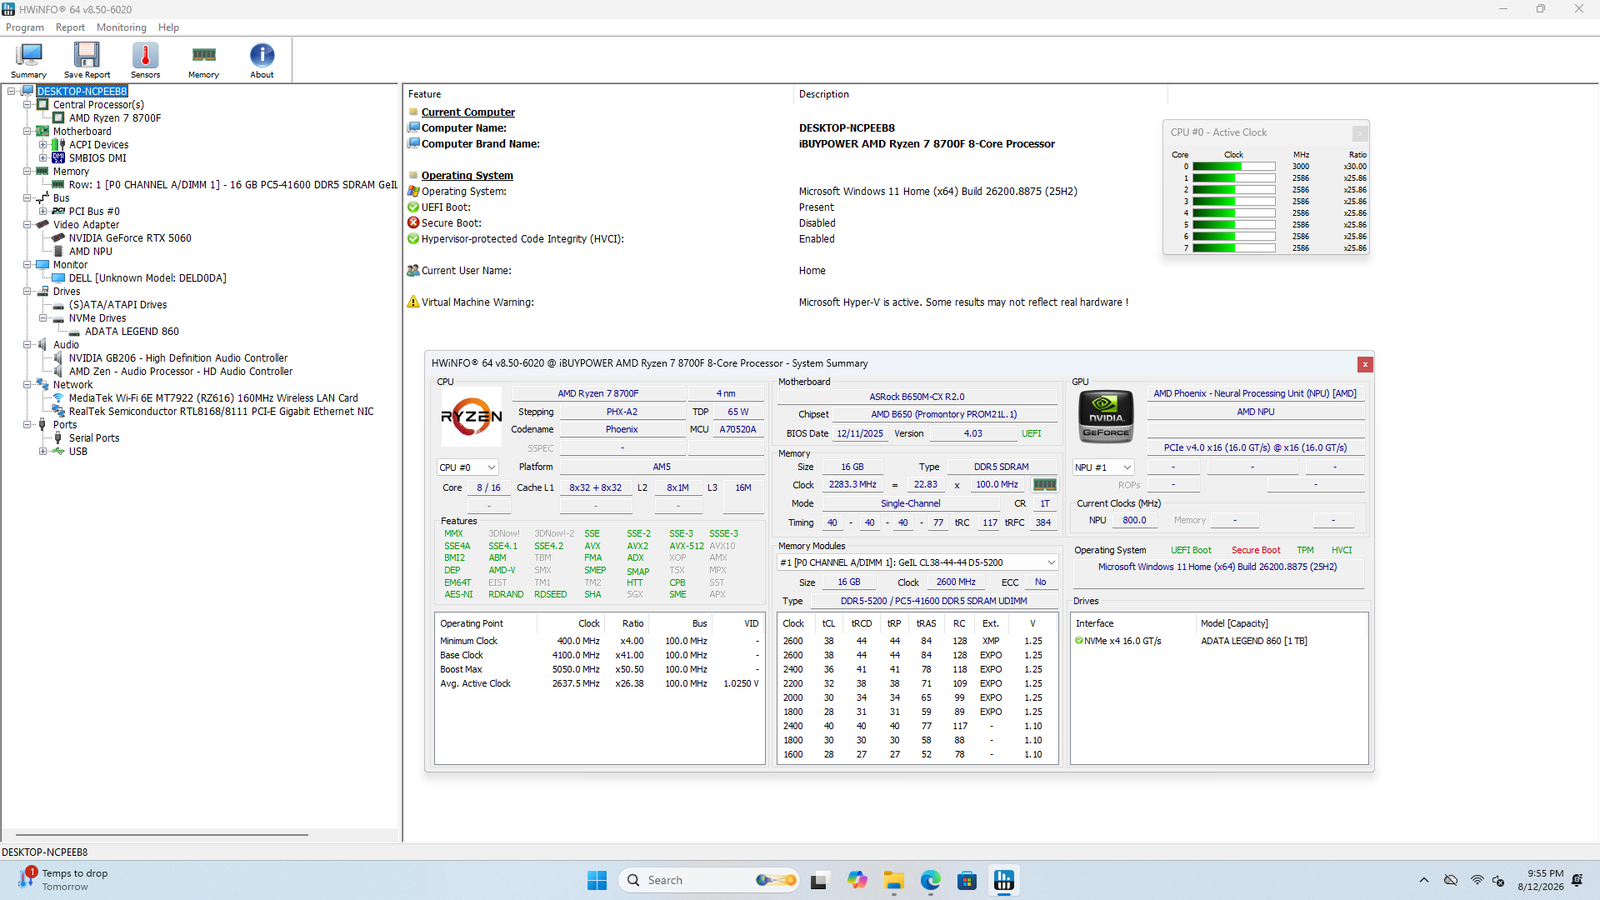Open the Sensors thermometer icon
The height and width of the screenshot is (900, 1600).
pyautogui.click(x=145, y=60)
